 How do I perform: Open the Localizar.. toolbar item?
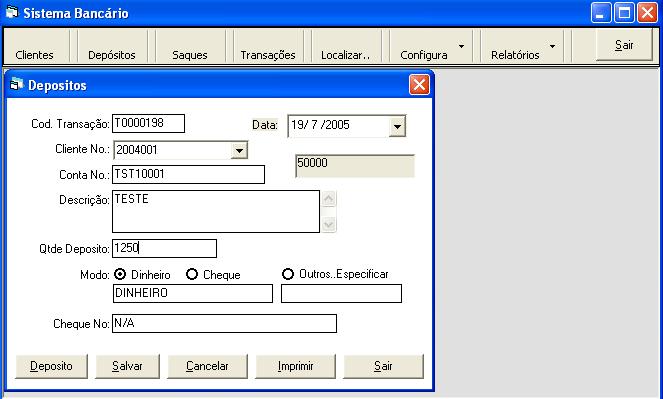345,47
